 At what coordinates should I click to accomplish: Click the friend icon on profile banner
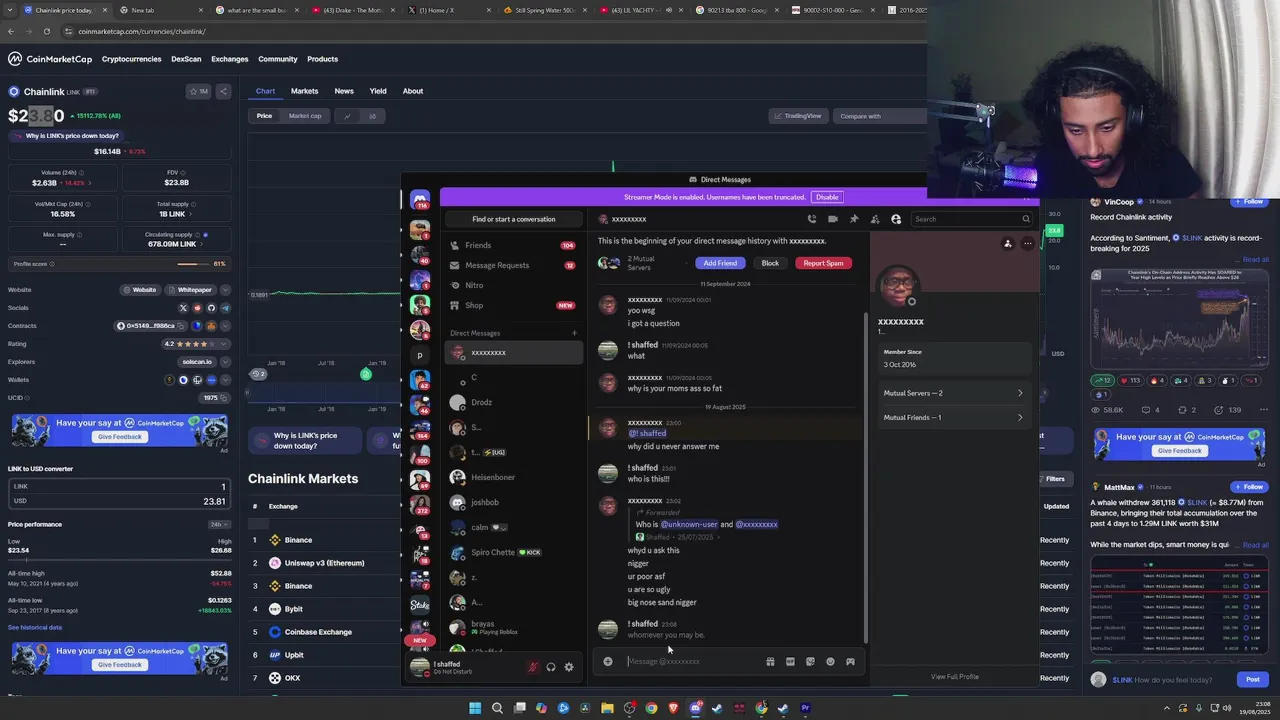[1008, 243]
